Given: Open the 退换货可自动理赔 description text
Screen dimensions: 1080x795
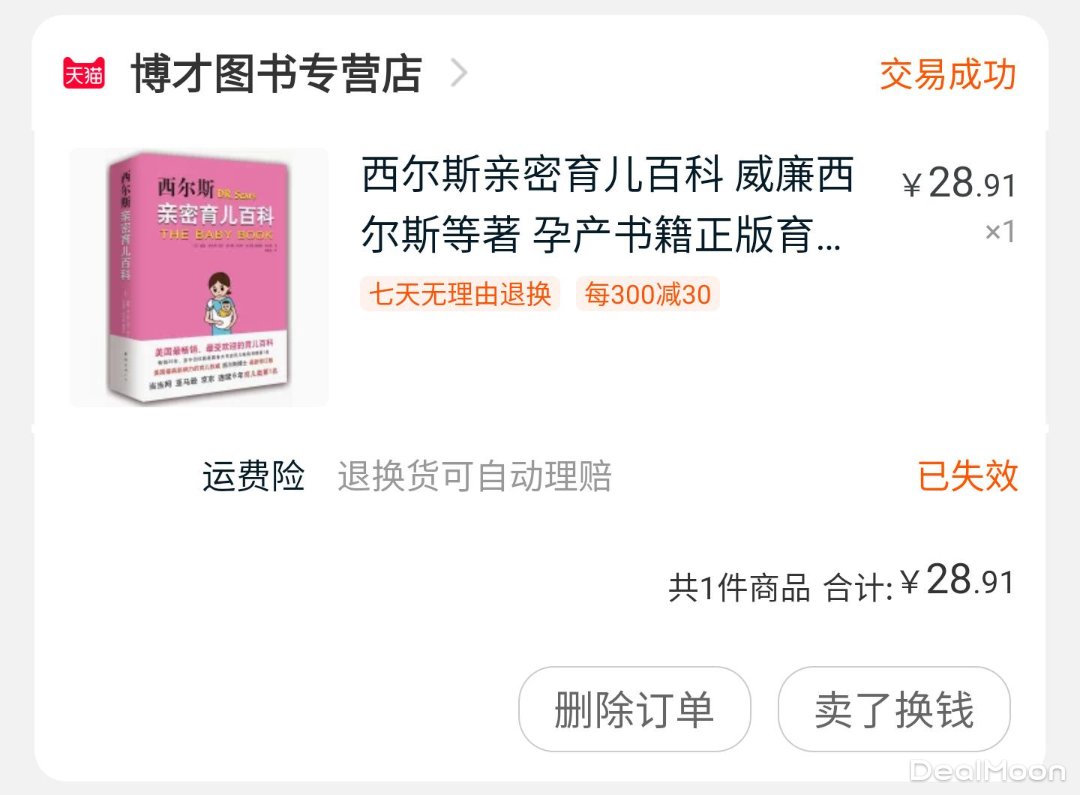Looking at the screenshot, I should coord(474,476).
